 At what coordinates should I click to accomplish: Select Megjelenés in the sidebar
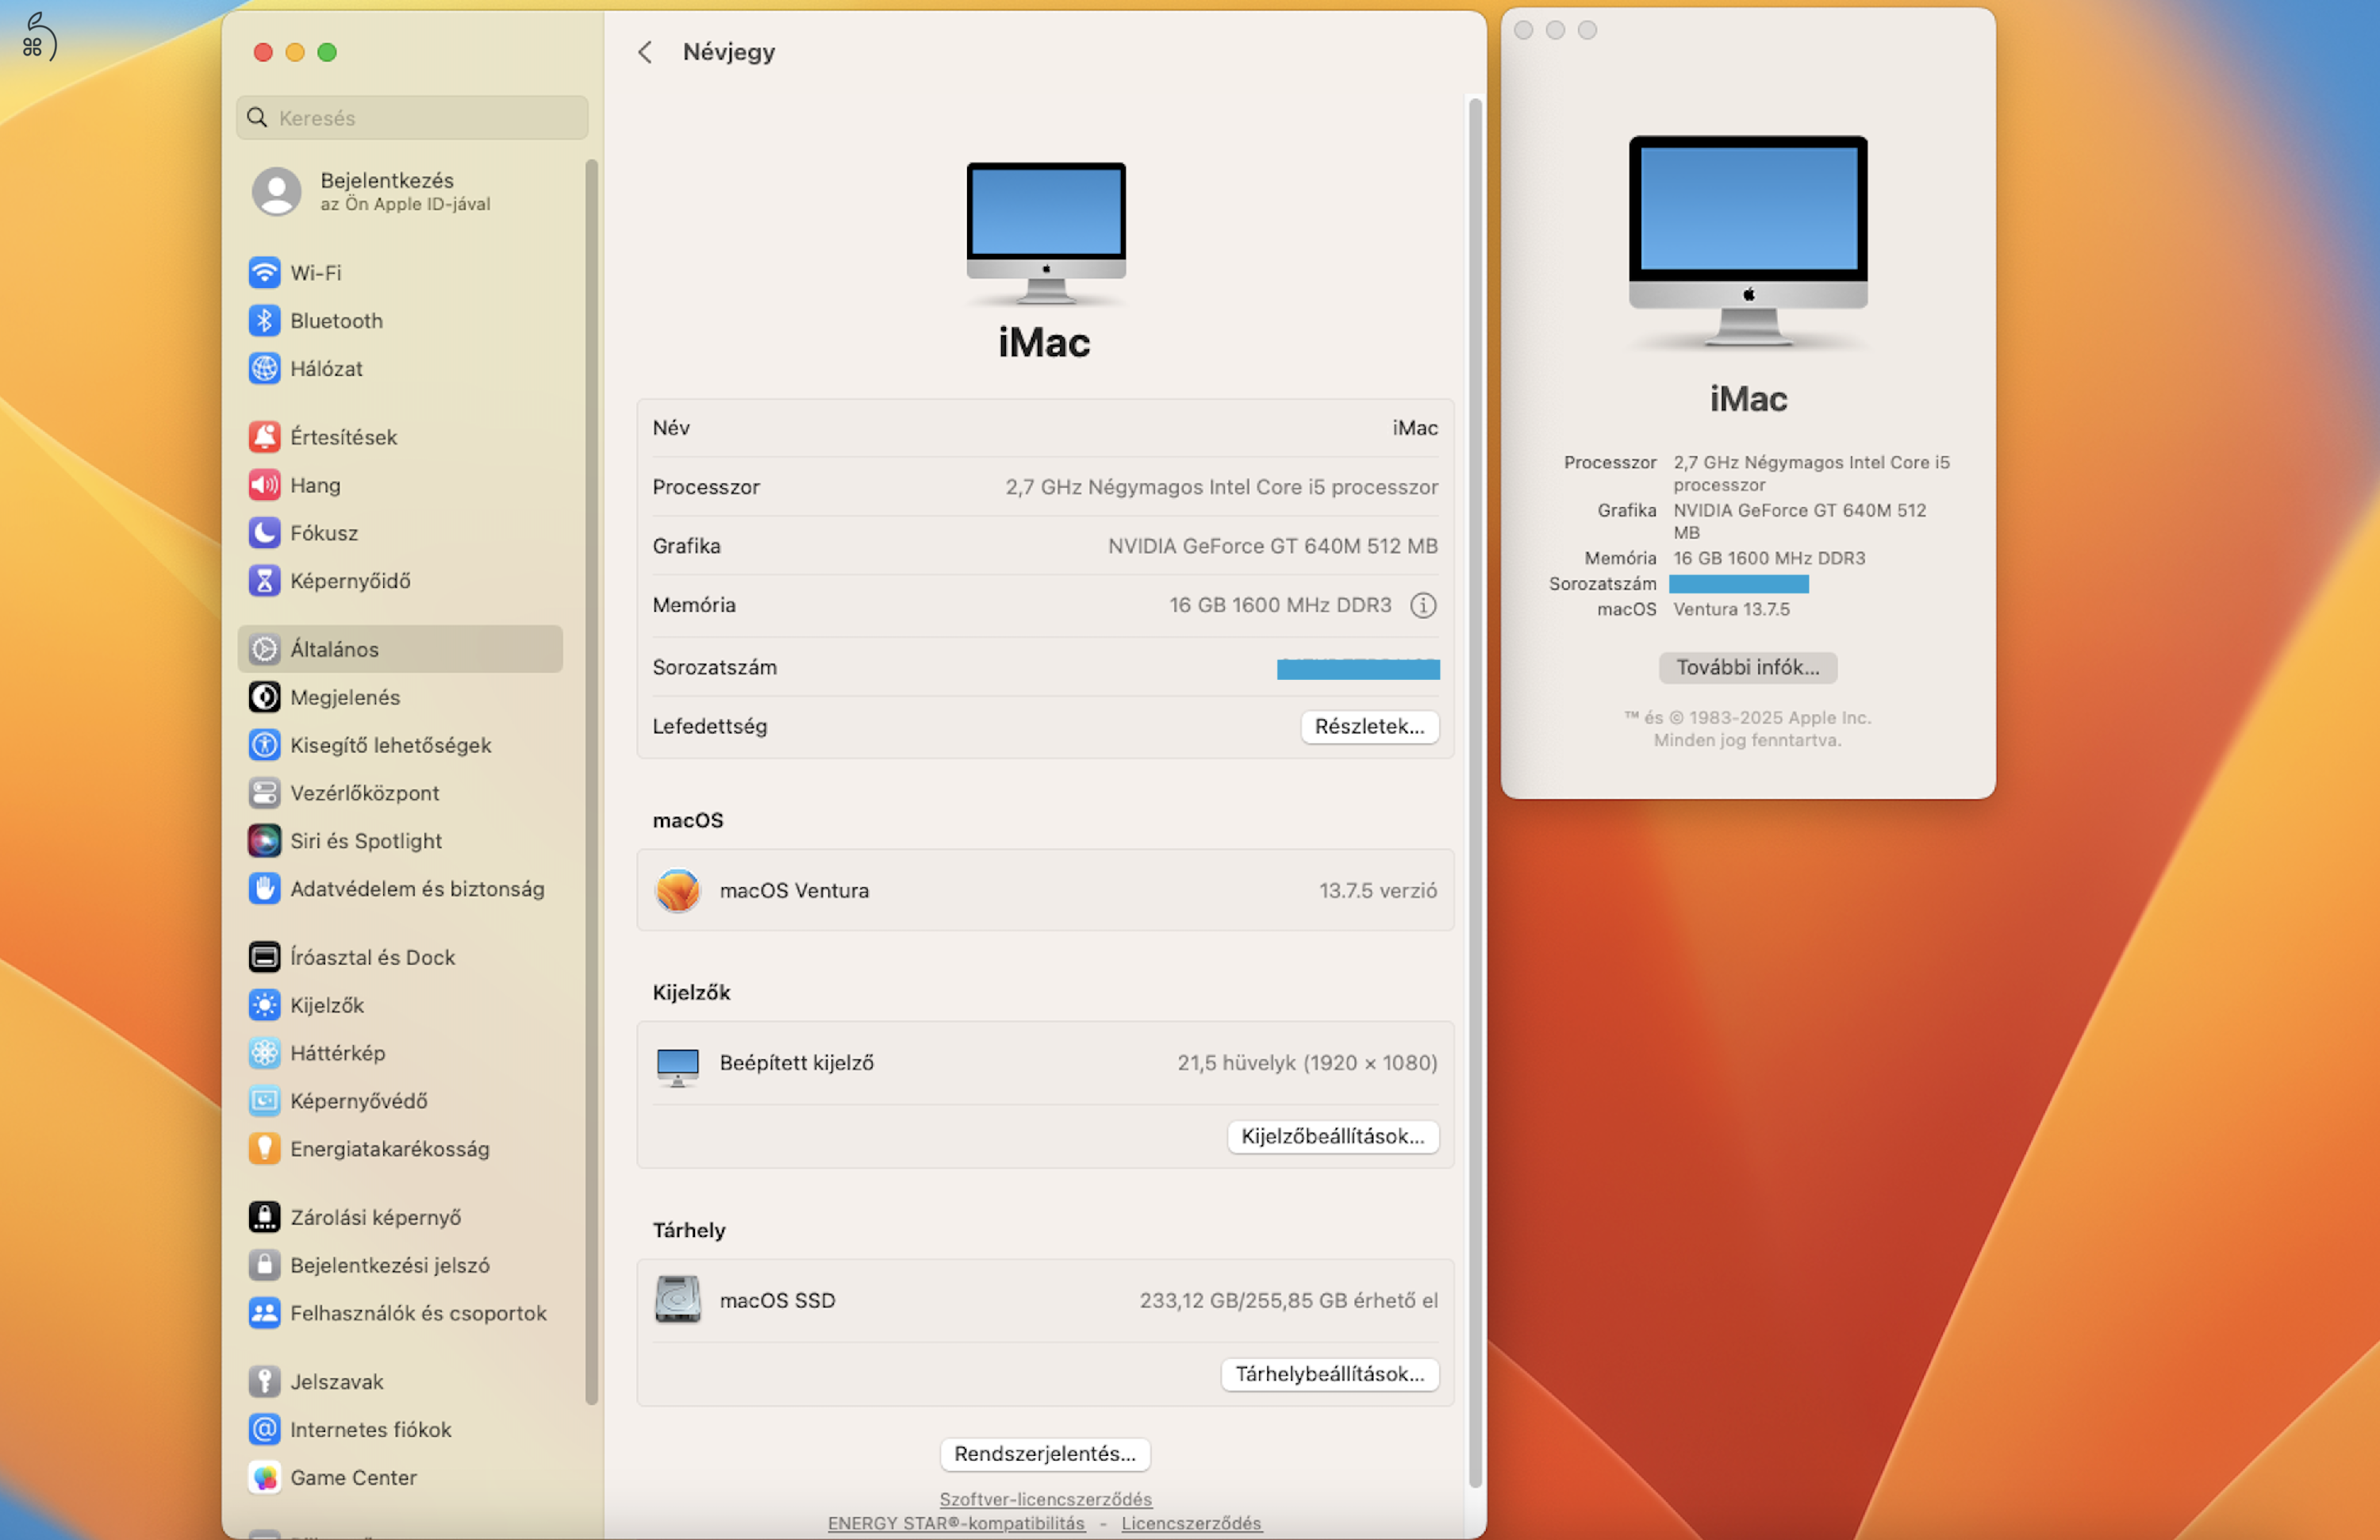coord(344,697)
